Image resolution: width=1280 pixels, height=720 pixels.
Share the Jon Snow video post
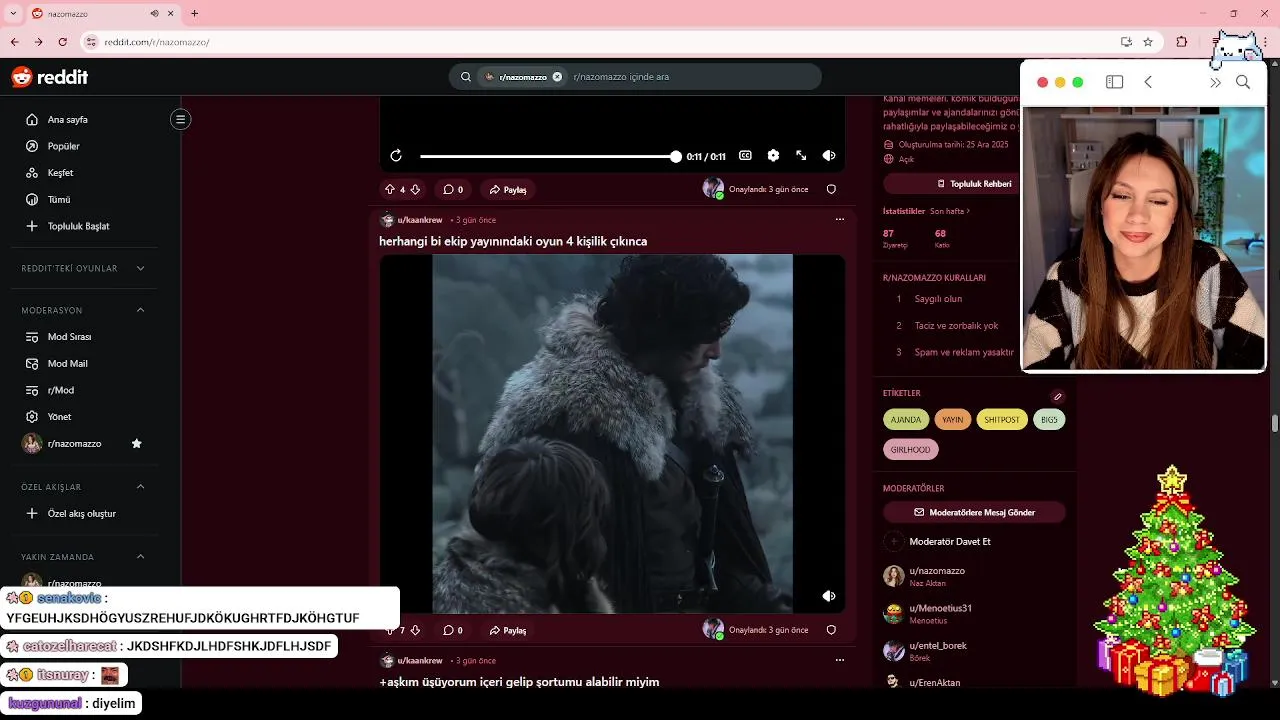point(508,630)
